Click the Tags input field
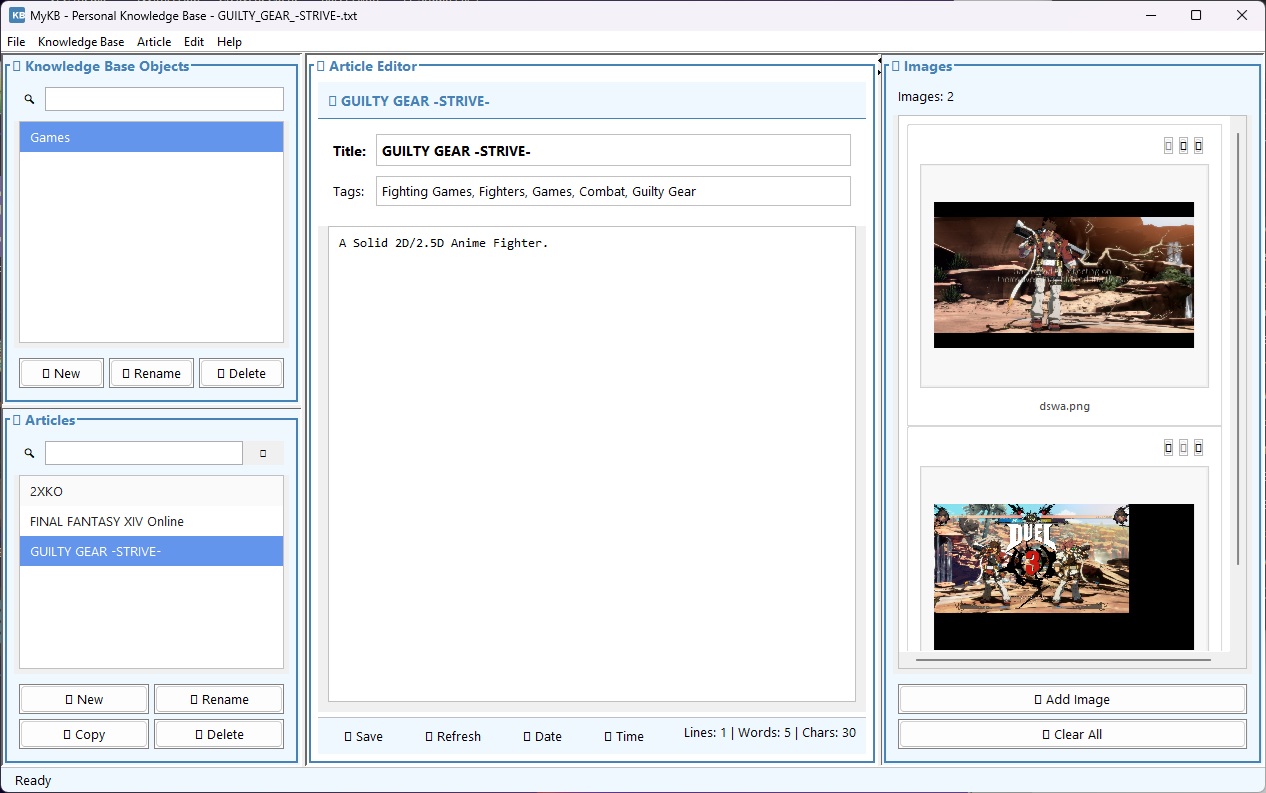The height and width of the screenshot is (793, 1266). (612, 191)
